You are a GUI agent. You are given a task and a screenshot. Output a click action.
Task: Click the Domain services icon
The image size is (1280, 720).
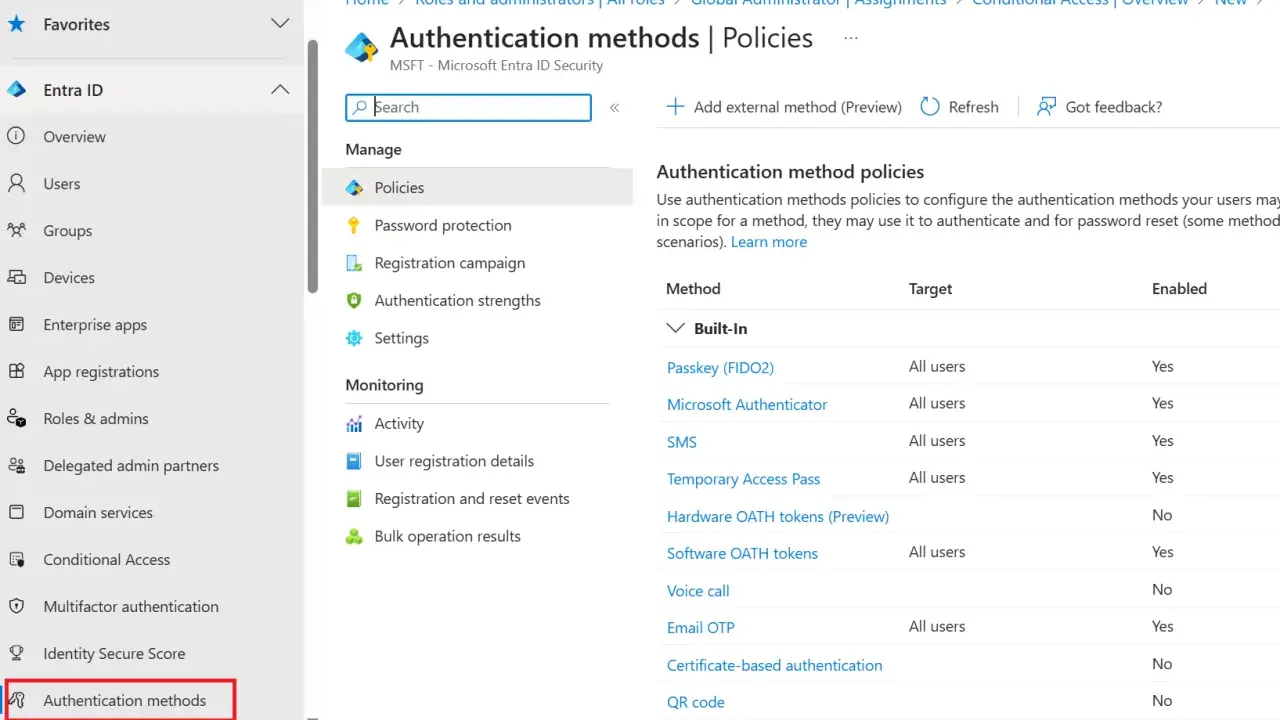click(16, 512)
